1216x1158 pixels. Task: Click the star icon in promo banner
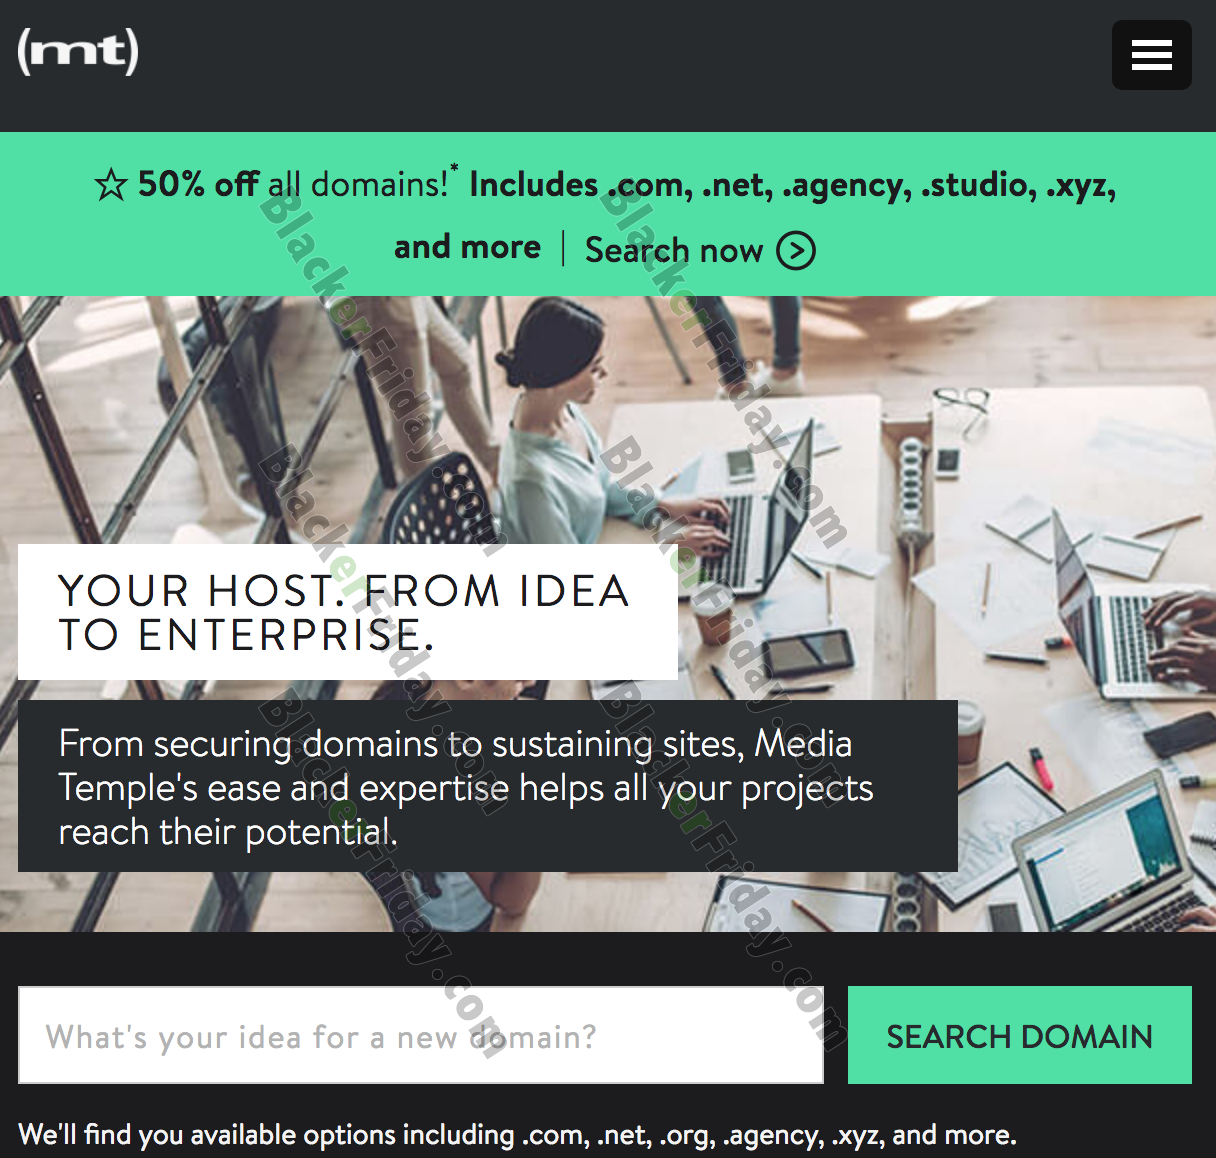point(111,184)
